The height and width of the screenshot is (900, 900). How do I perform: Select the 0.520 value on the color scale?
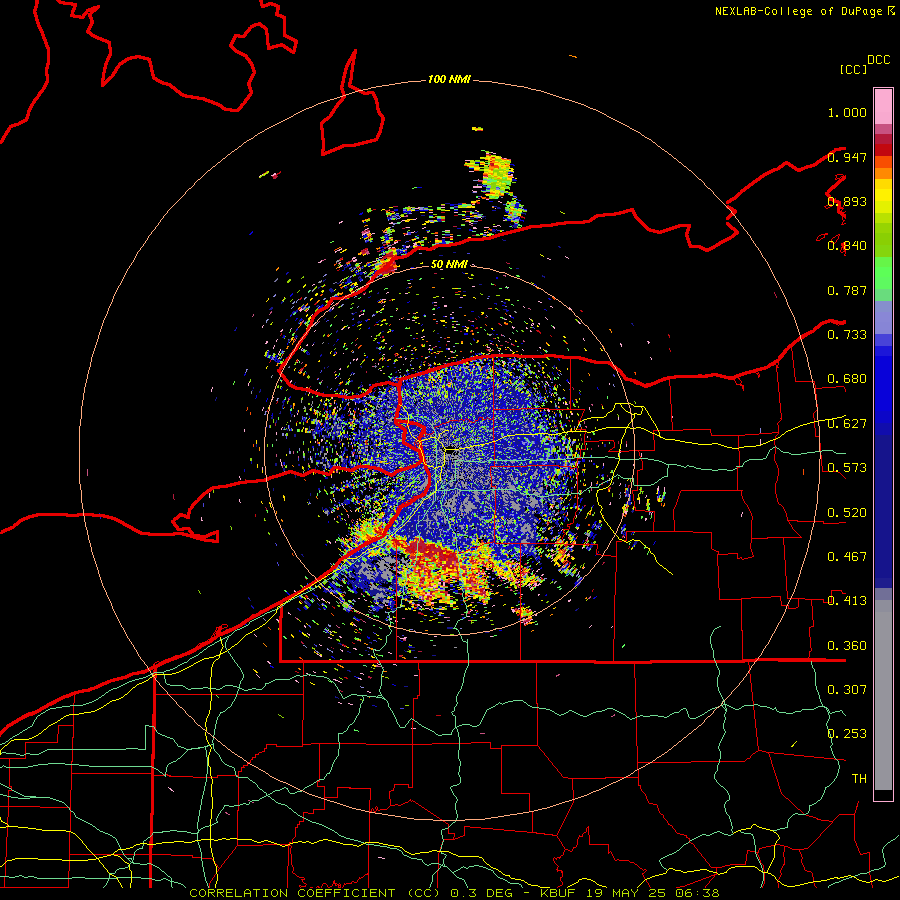click(x=847, y=512)
